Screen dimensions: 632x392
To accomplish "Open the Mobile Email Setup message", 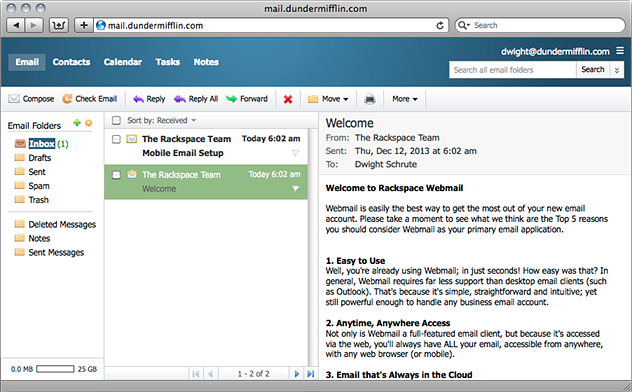I will pyautogui.click(x=206, y=146).
